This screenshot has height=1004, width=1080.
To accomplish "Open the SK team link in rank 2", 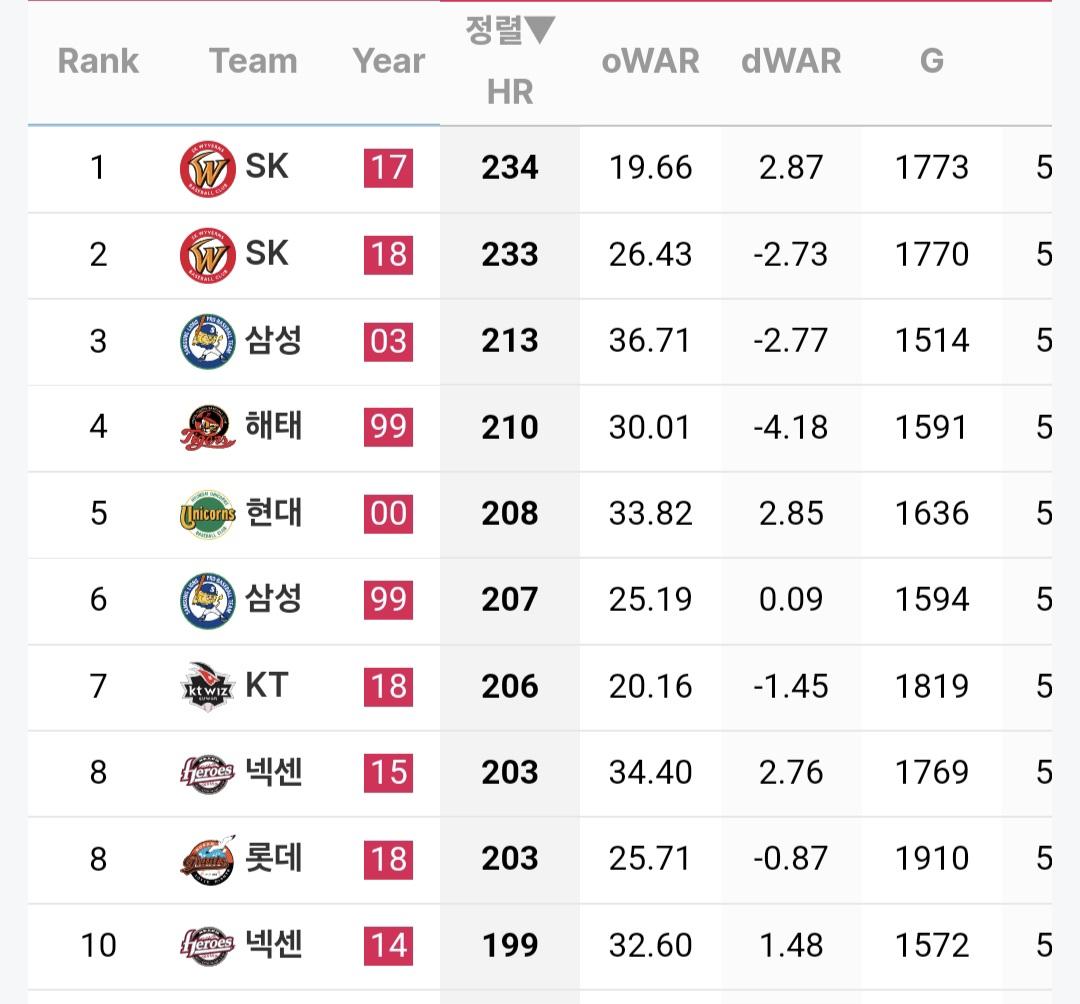I will 267,254.
